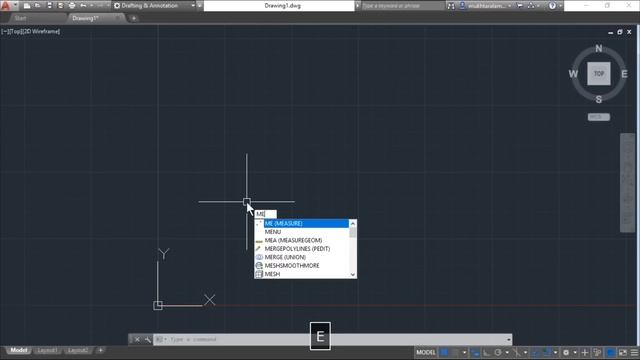Select MERGE (UNION) from the suggestion list

302,257
